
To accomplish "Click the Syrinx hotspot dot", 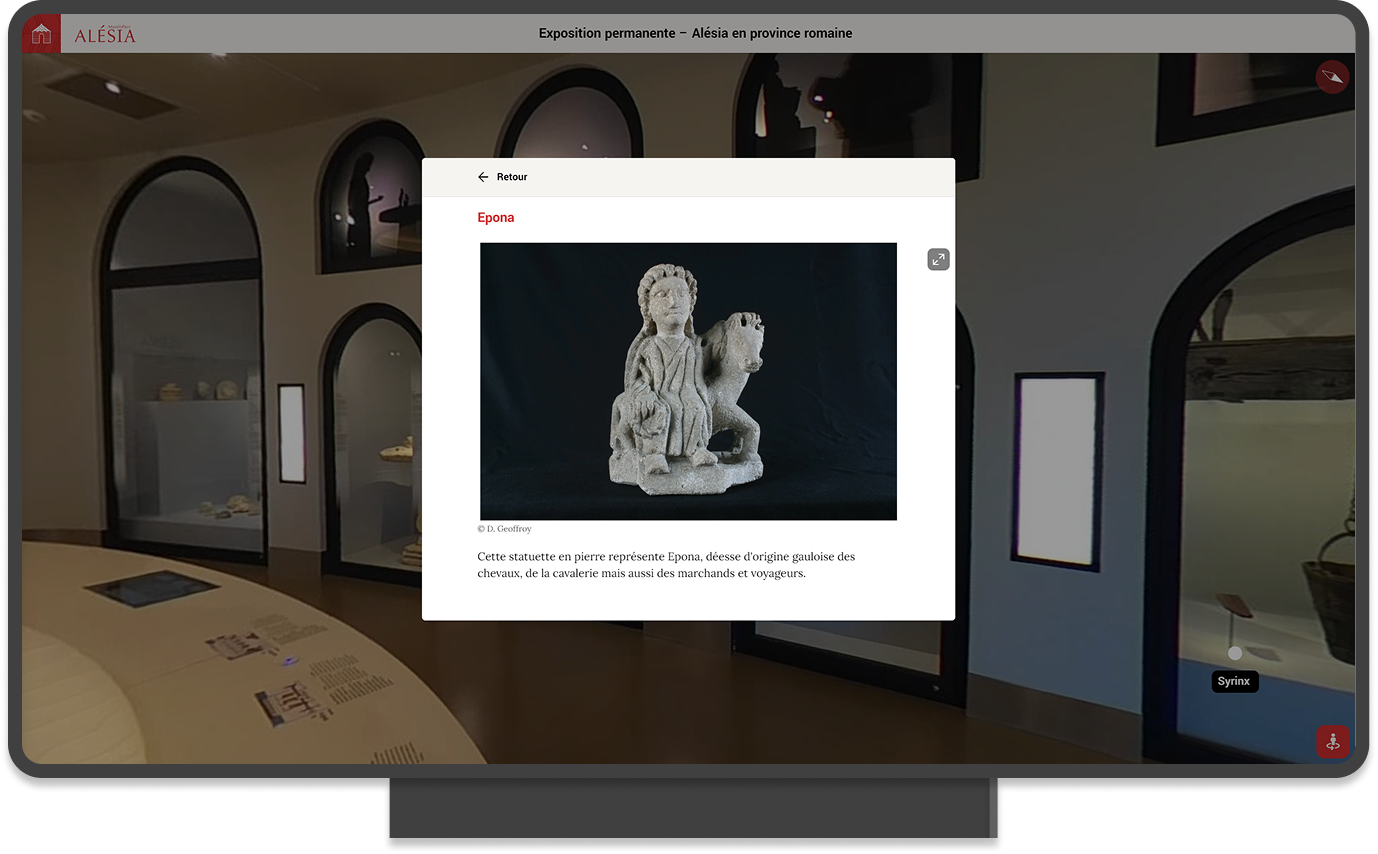I will coord(1235,653).
